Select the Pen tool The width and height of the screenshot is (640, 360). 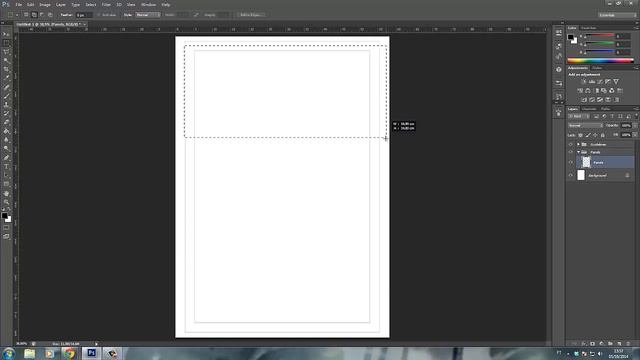coord(6,158)
